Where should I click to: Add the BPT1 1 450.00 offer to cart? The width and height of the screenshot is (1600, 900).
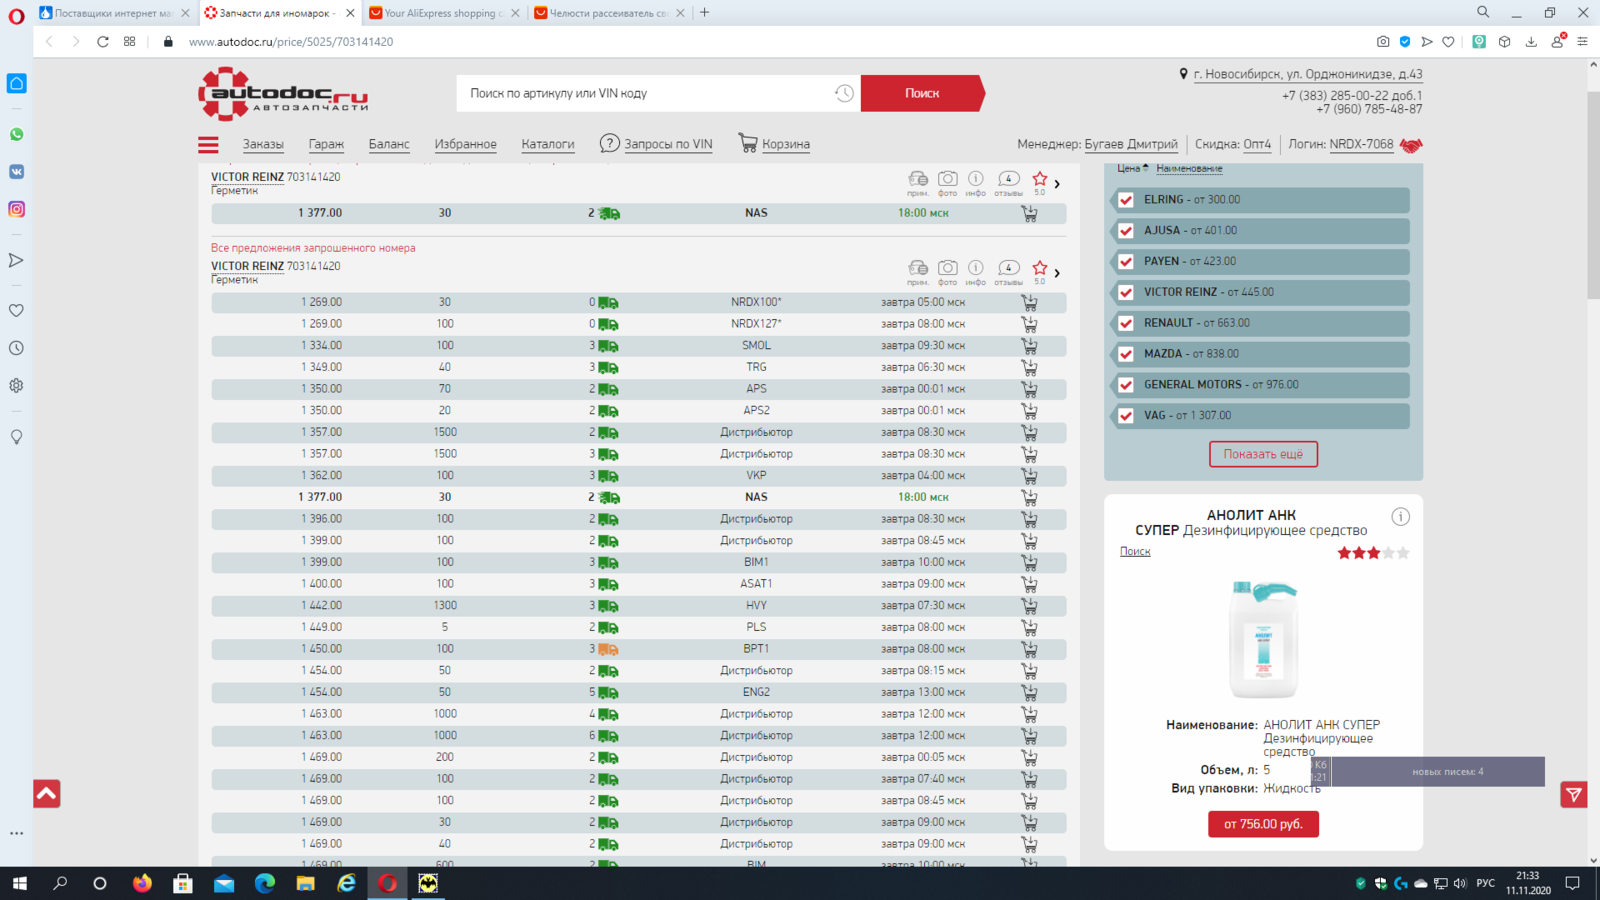[1029, 649]
